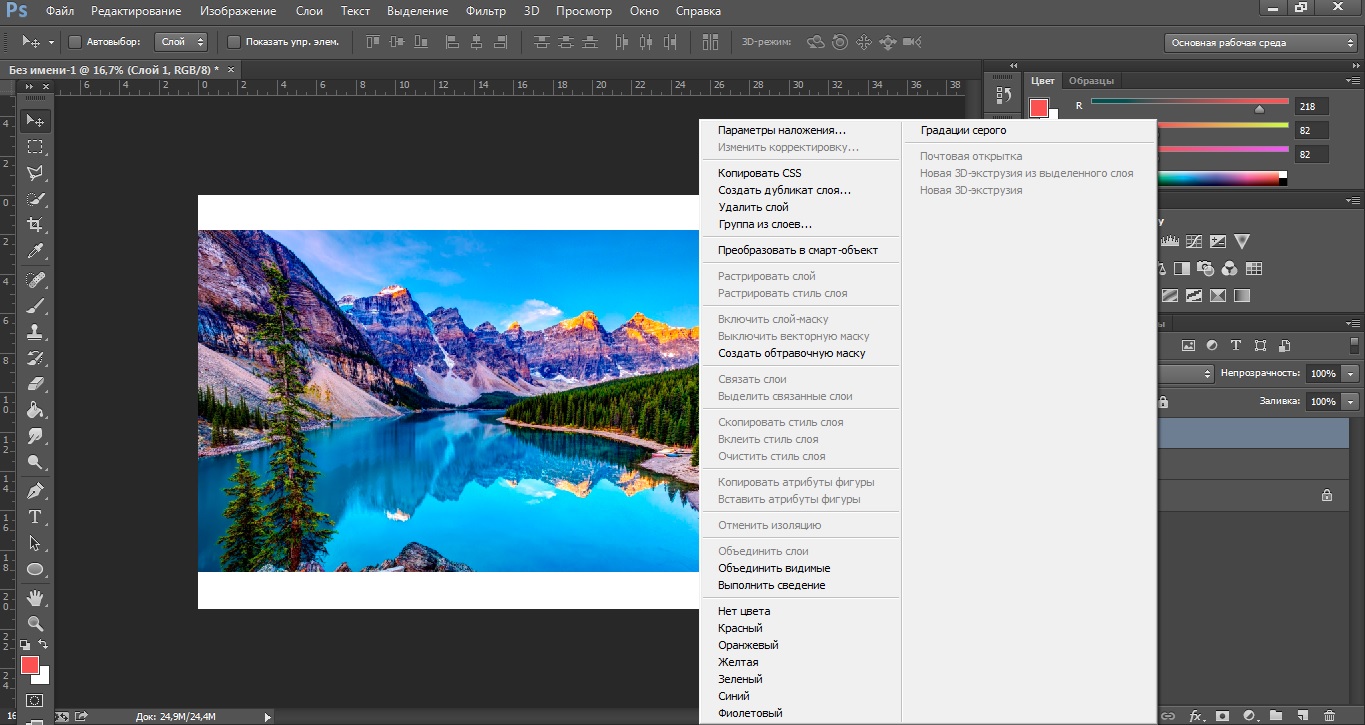The width and height of the screenshot is (1365, 725).
Task: Select the Dodge tool
Action: coord(35,462)
